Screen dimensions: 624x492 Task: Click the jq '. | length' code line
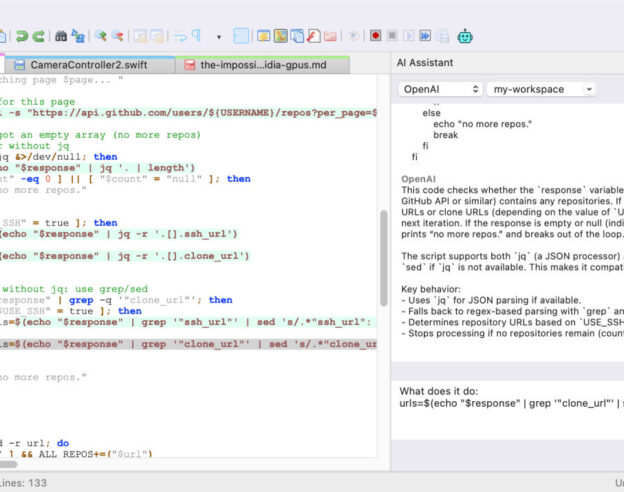point(98,168)
